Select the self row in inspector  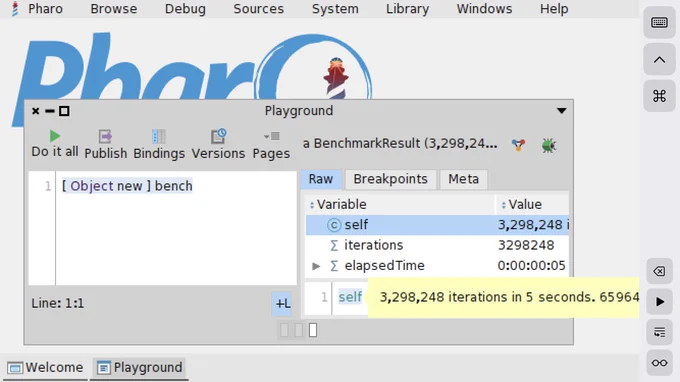(437, 225)
